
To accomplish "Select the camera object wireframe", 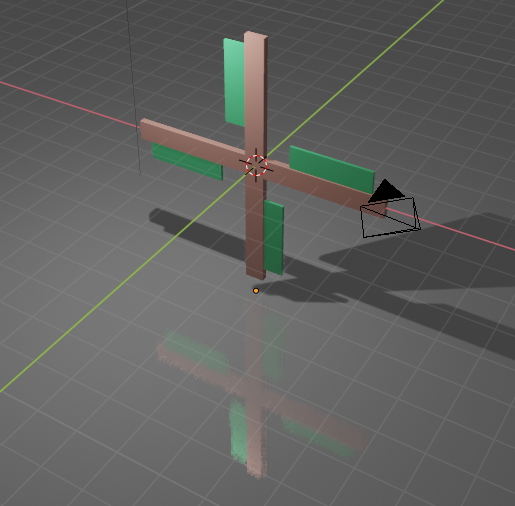I will 390,209.
